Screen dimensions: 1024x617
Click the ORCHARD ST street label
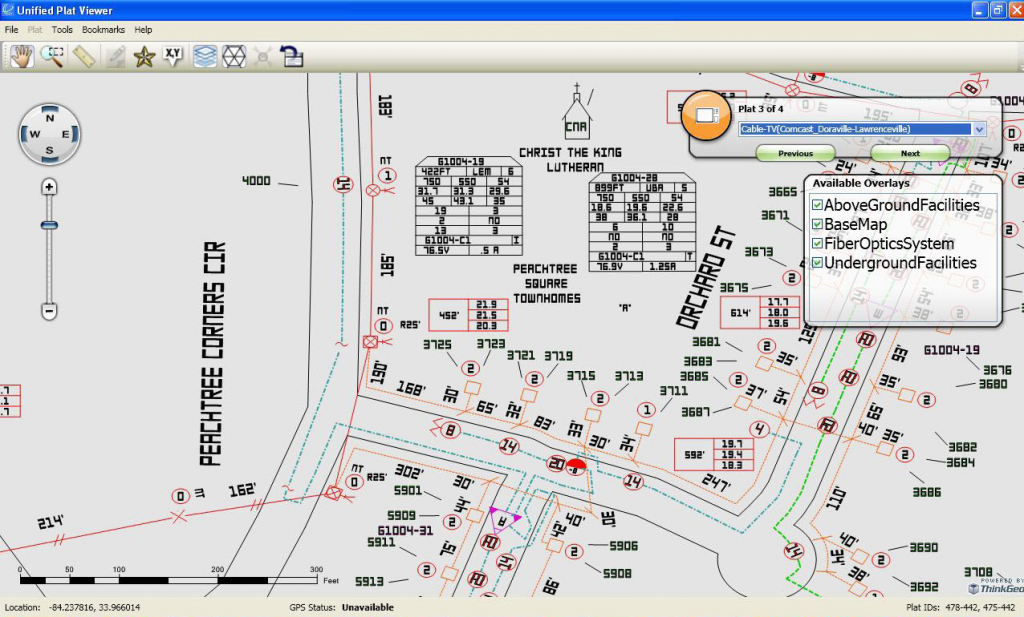coord(705,277)
